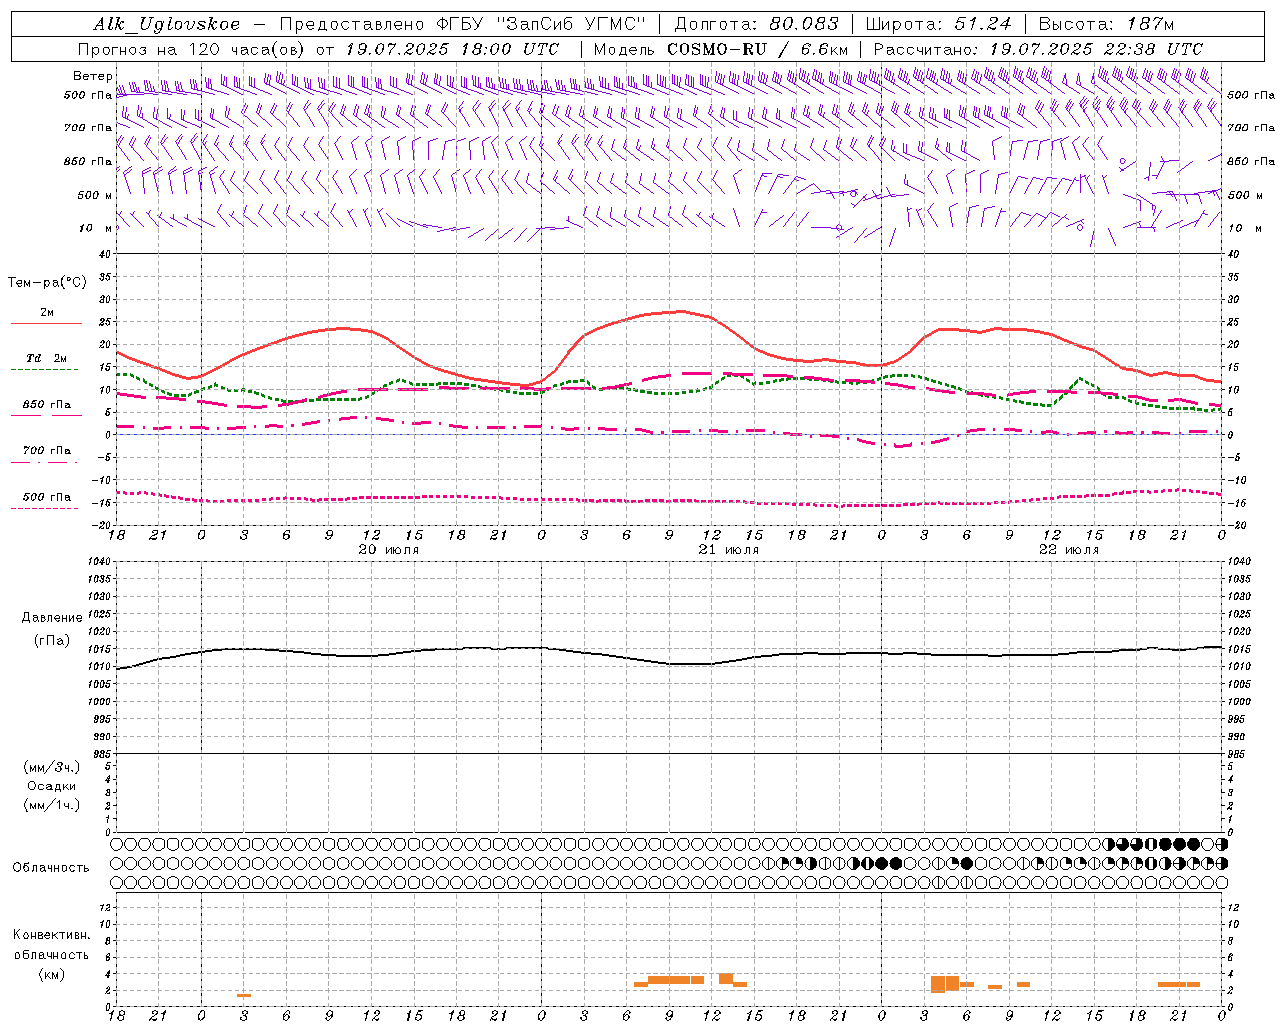1280x1024 pixels.
Task: Click the station title Alk_Uglovskoe
Action: click(x=167, y=24)
